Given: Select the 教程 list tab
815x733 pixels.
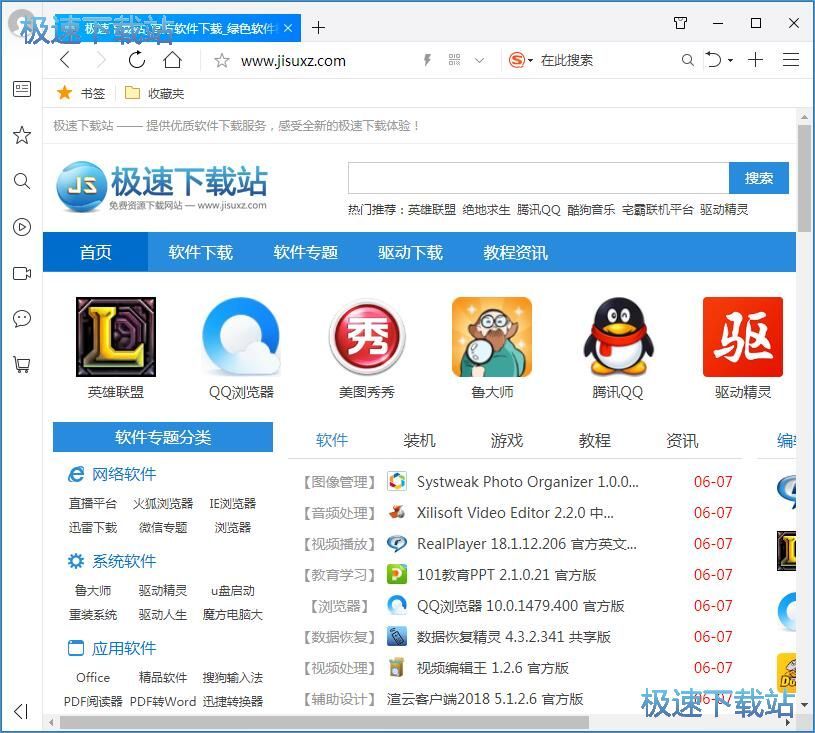Looking at the screenshot, I should tap(595, 440).
